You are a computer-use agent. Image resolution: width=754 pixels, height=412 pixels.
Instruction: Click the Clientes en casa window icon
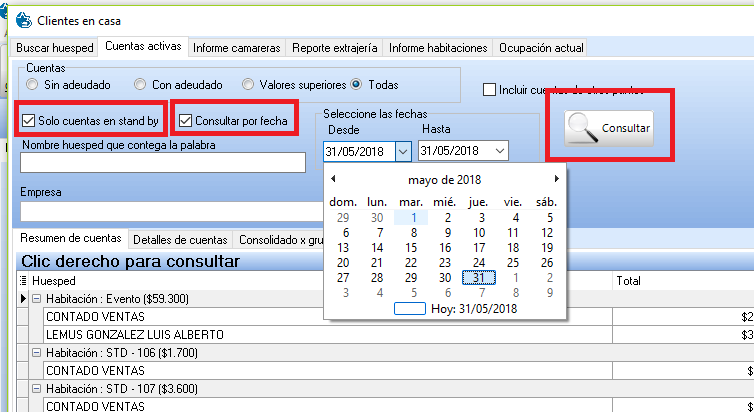click(x=22, y=20)
